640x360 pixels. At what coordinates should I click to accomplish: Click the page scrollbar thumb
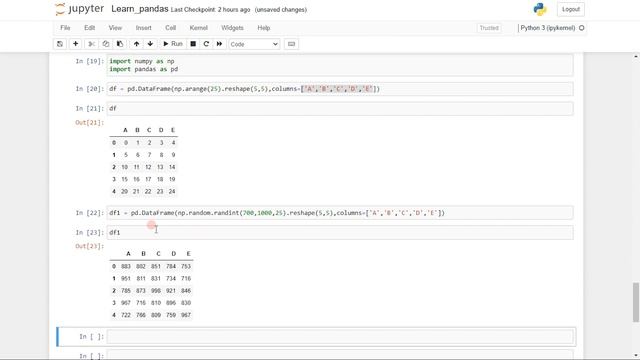coord(636,302)
